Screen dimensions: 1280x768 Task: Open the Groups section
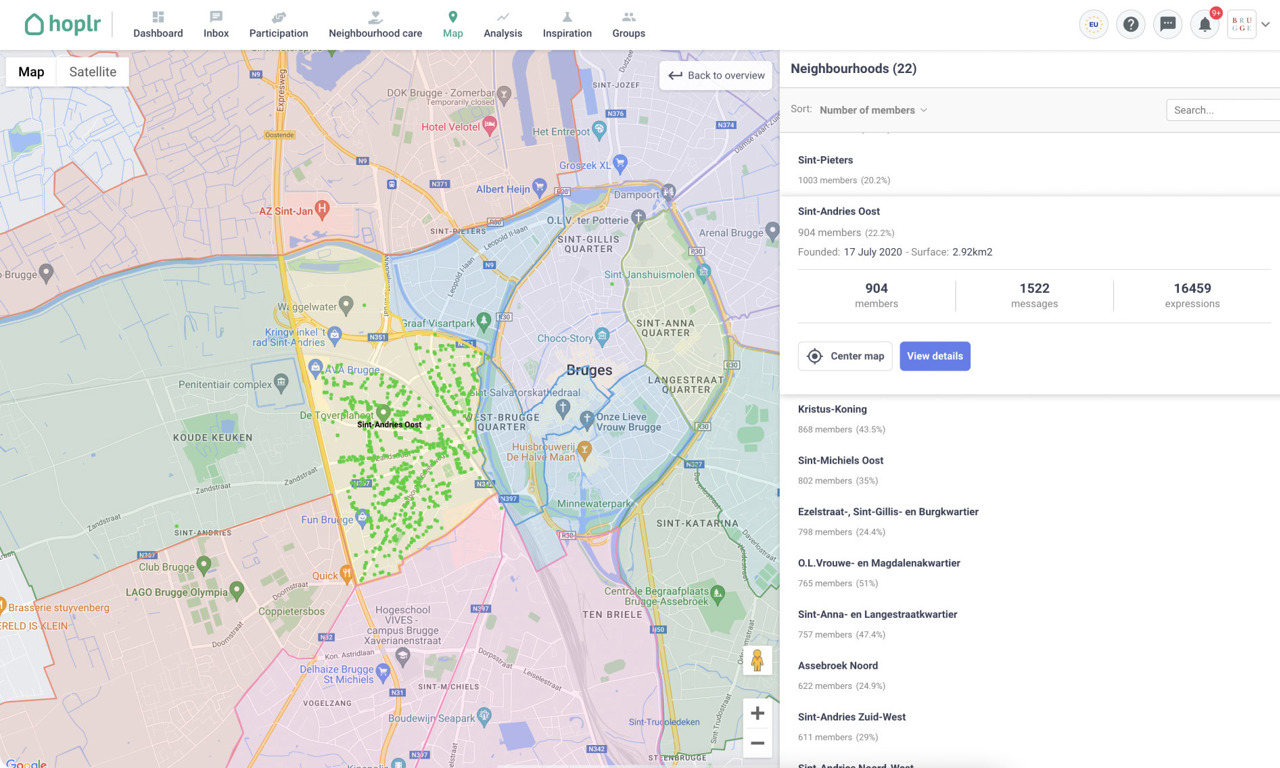pyautogui.click(x=628, y=25)
